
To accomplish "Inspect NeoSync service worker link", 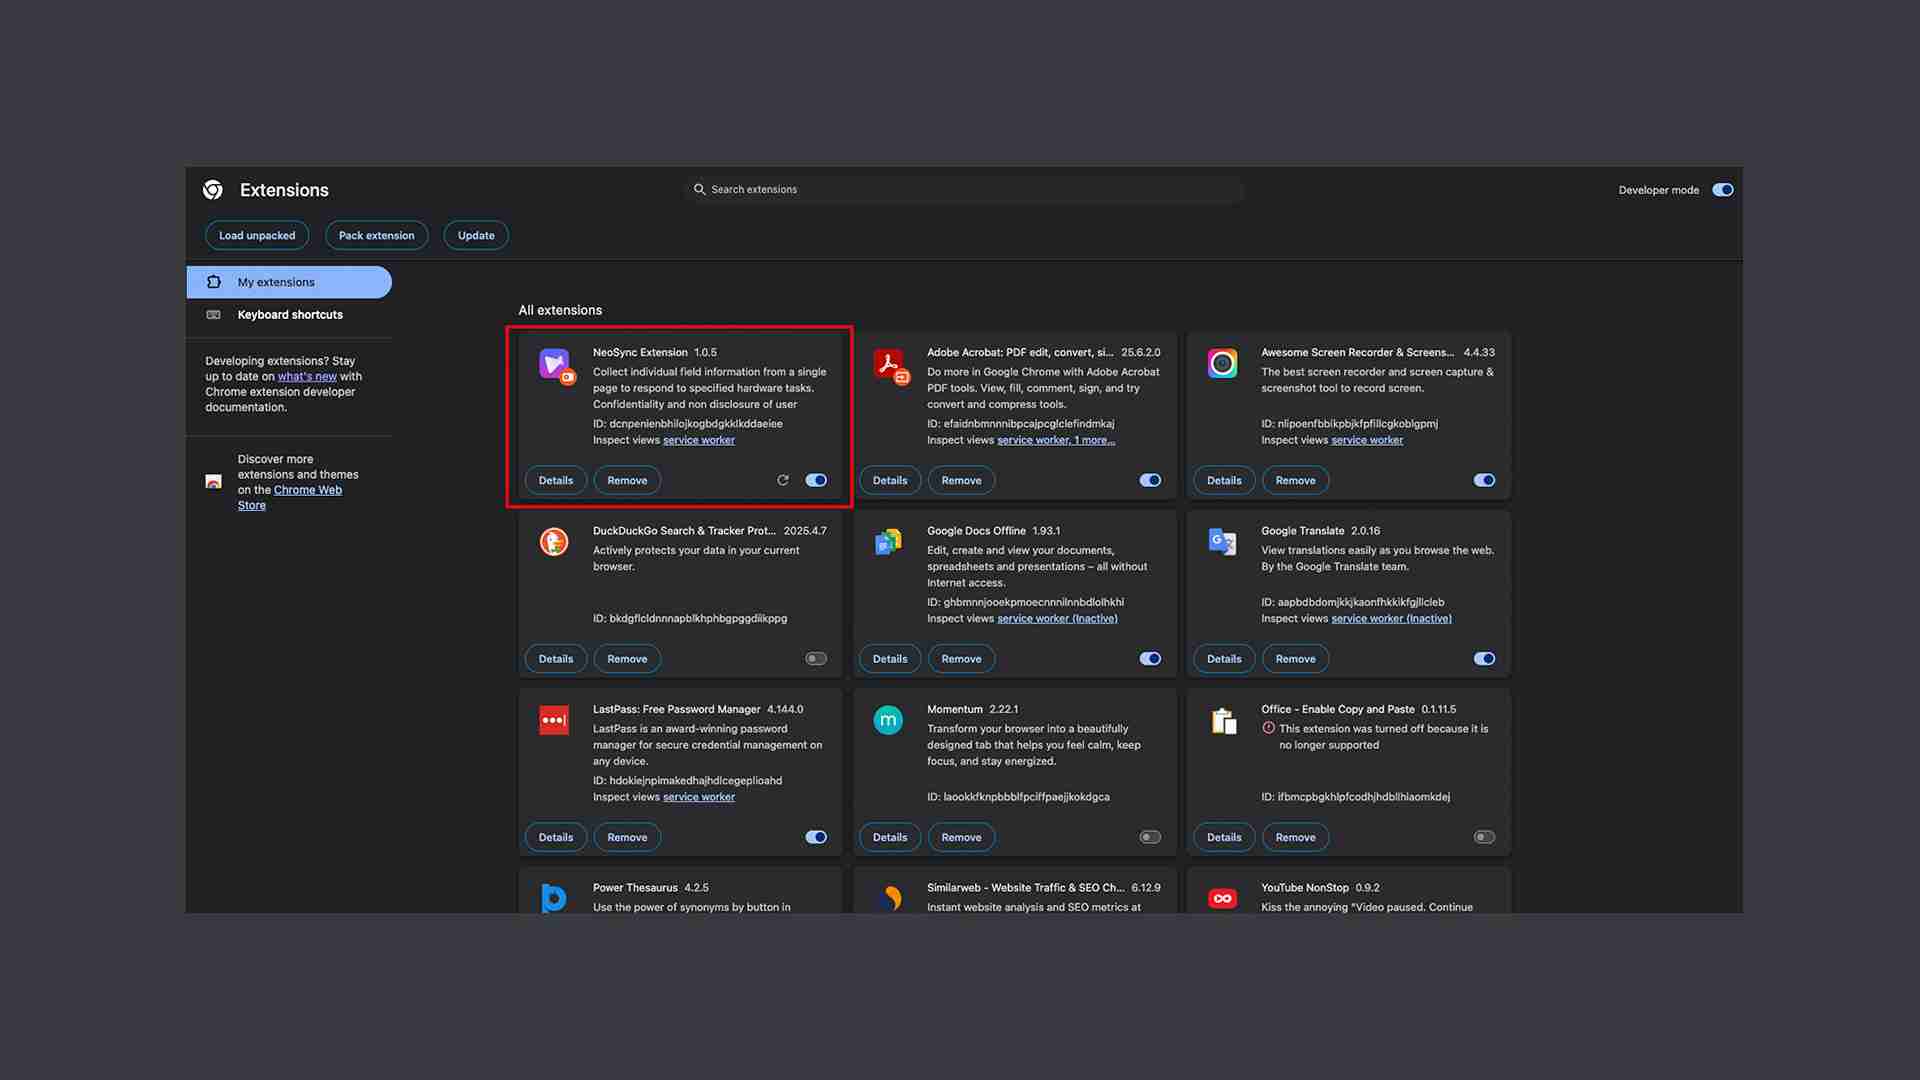I will (699, 440).
